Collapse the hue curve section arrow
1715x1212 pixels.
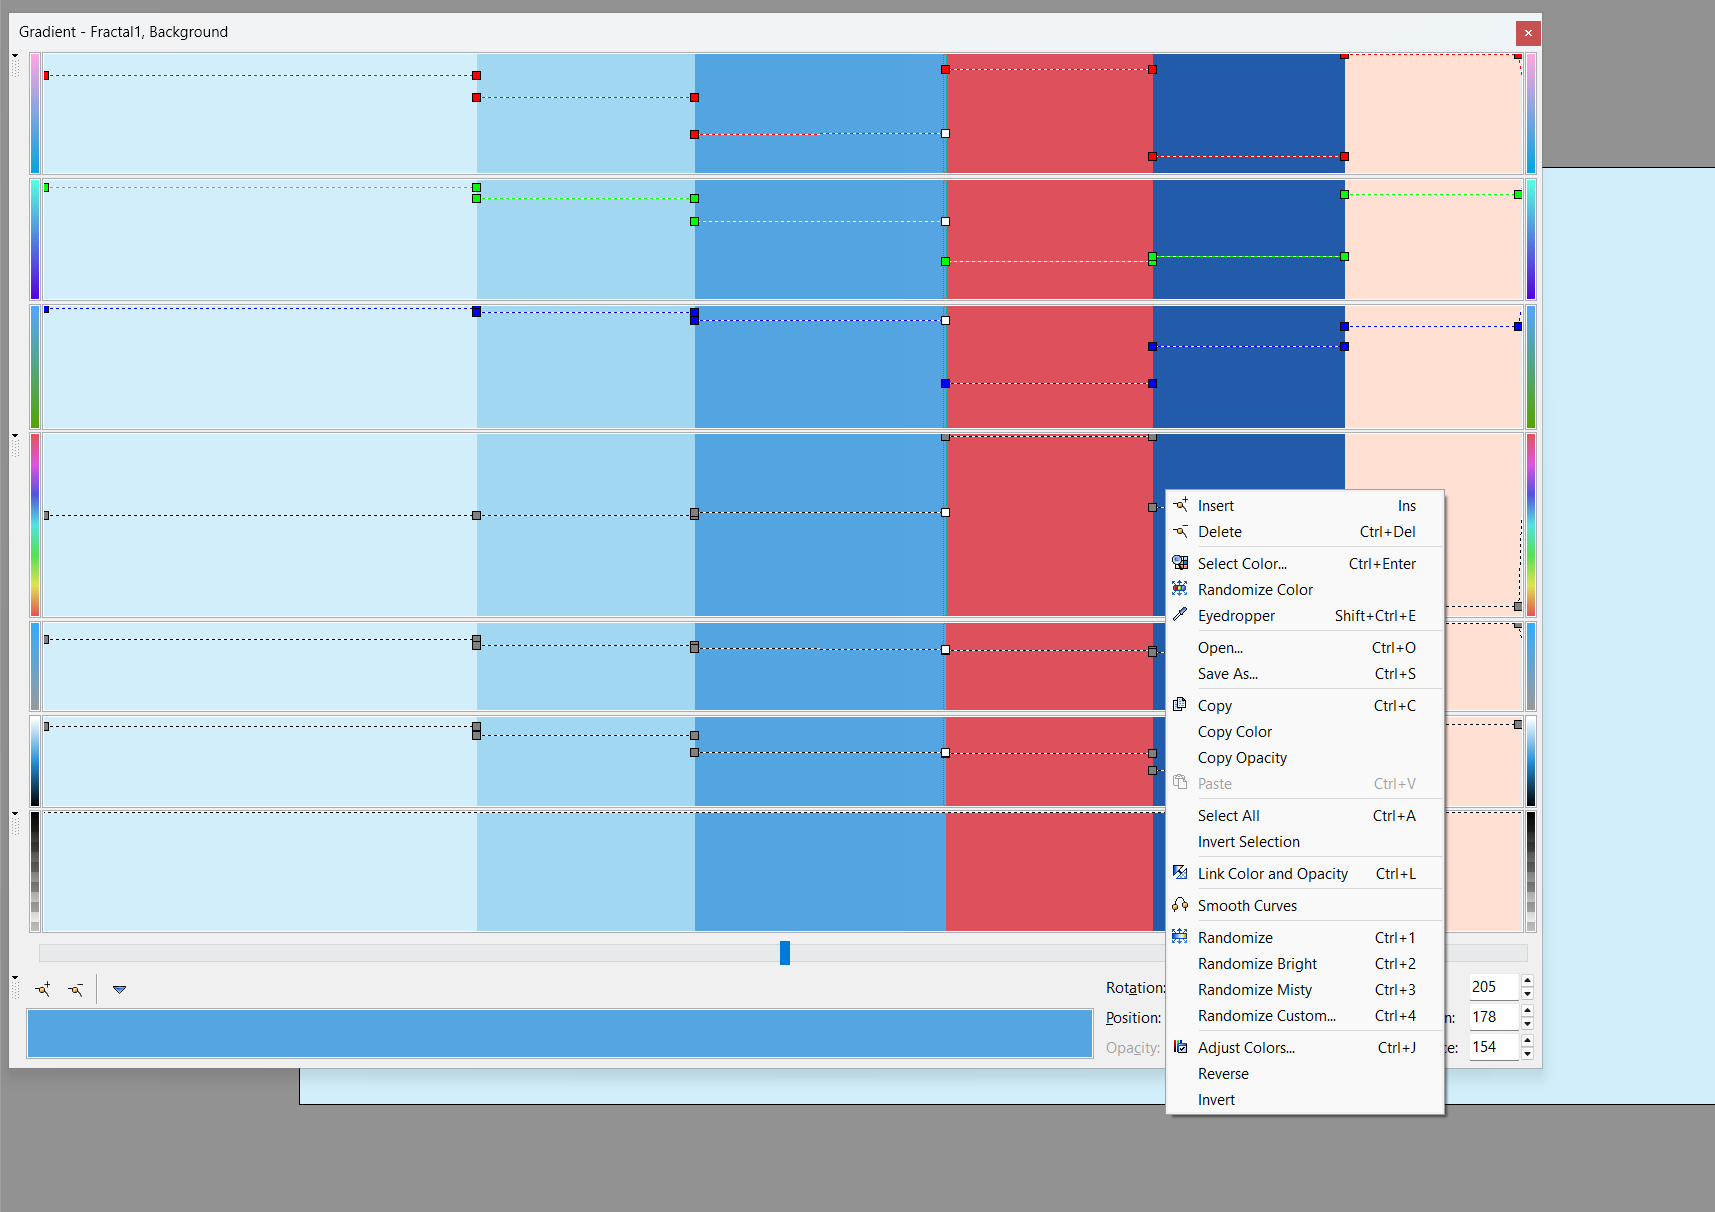point(15,436)
